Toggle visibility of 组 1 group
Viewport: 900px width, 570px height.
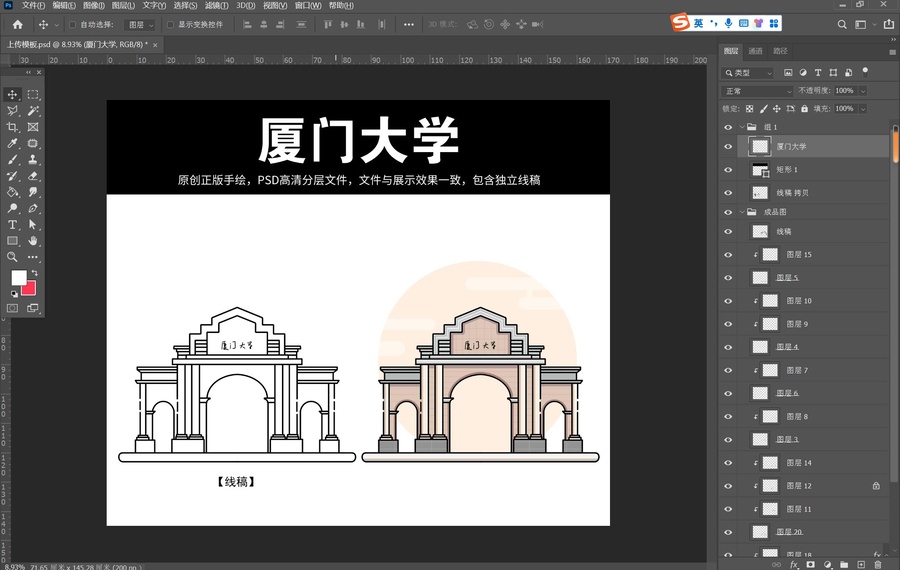728,127
